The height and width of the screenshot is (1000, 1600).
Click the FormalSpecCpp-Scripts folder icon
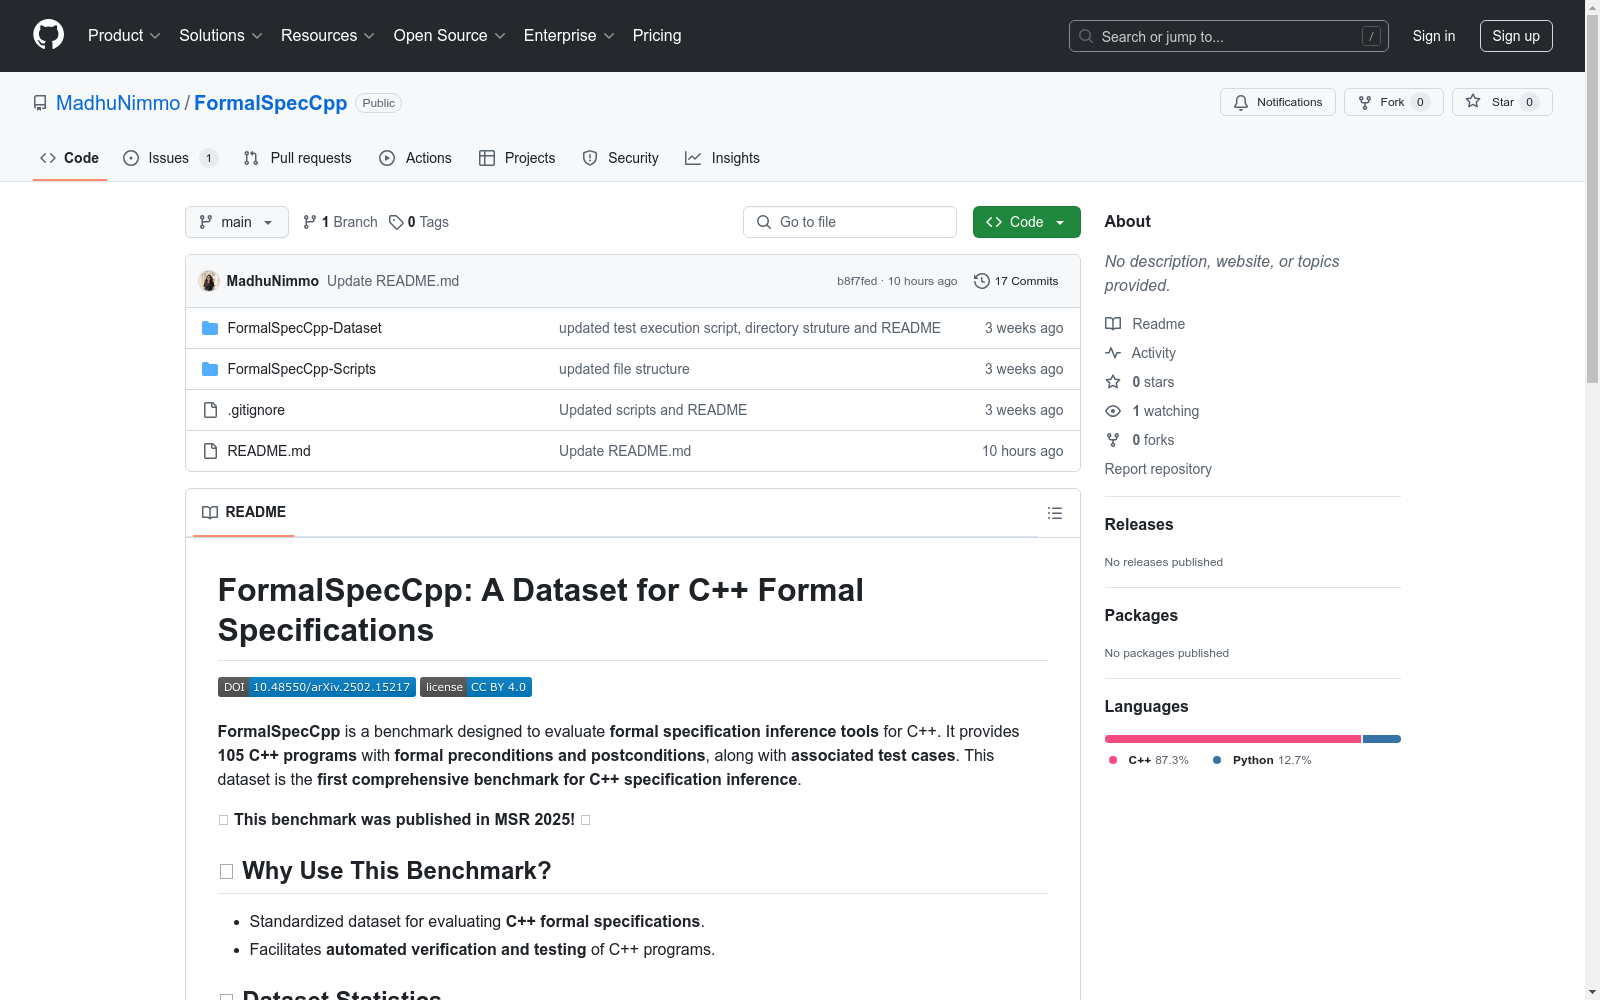point(210,369)
